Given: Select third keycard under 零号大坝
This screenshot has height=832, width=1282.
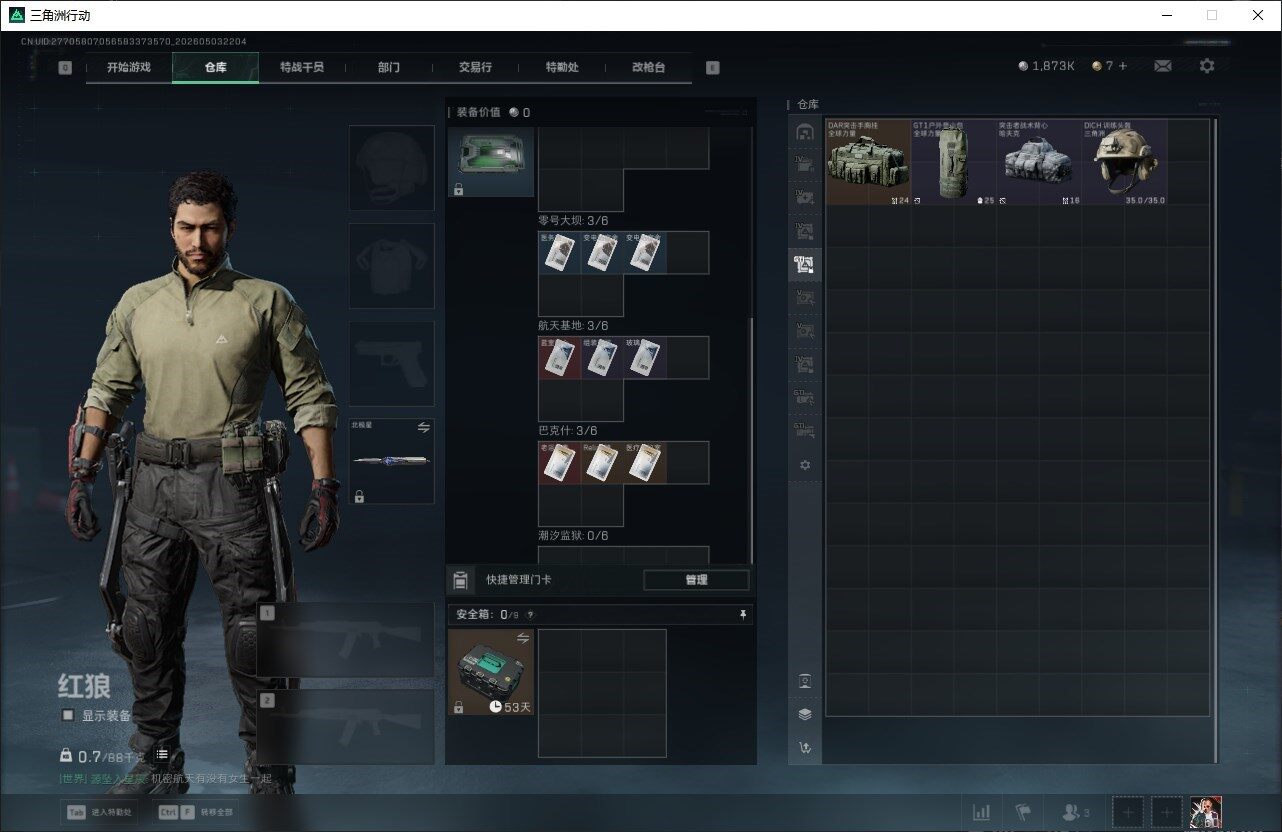Looking at the screenshot, I should coord(645,253).
